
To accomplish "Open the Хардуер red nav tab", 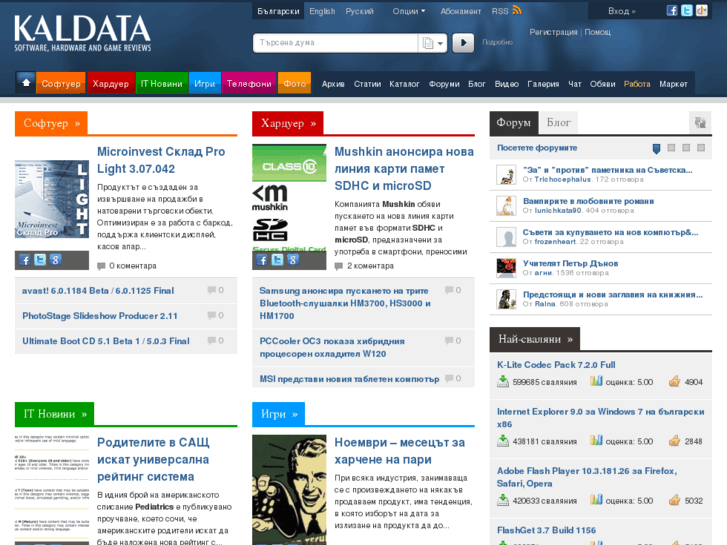I will [110, 83].
